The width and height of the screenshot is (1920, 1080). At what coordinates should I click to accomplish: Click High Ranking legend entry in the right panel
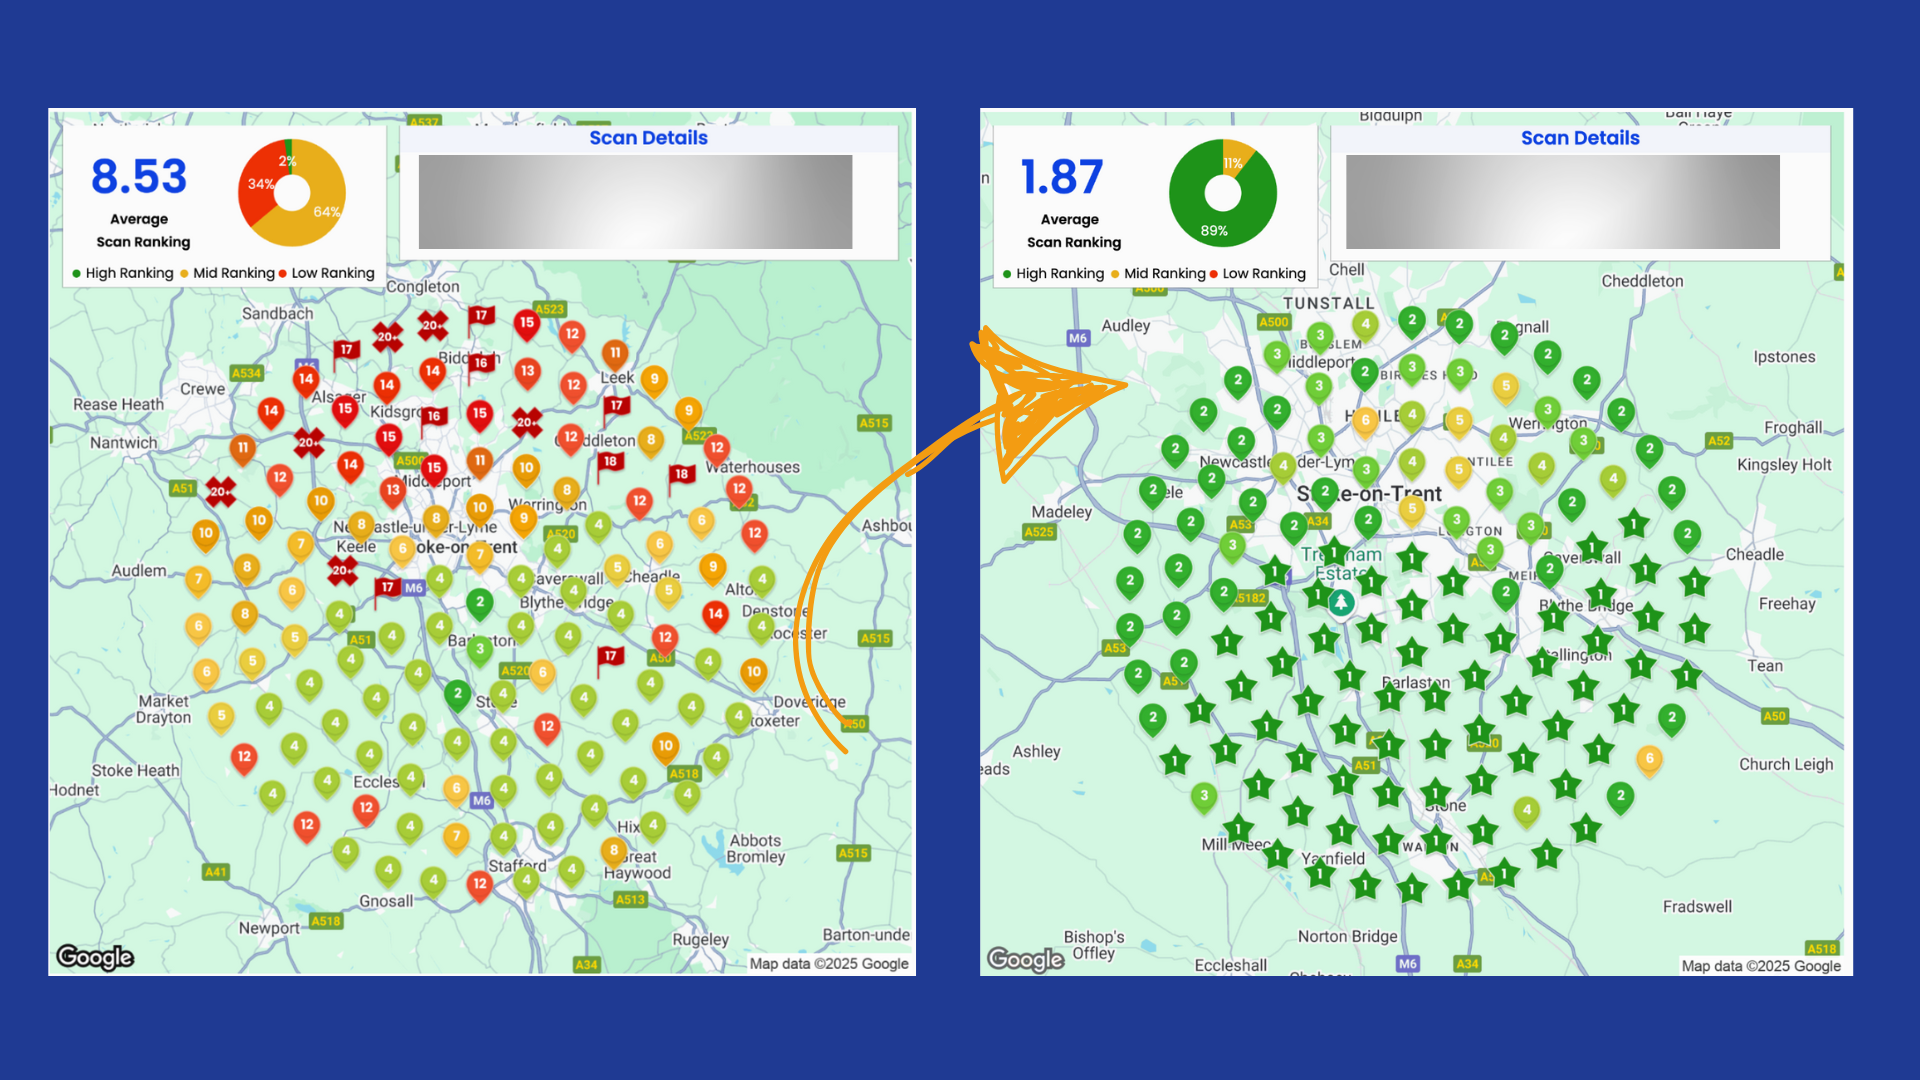point(1053,273)
